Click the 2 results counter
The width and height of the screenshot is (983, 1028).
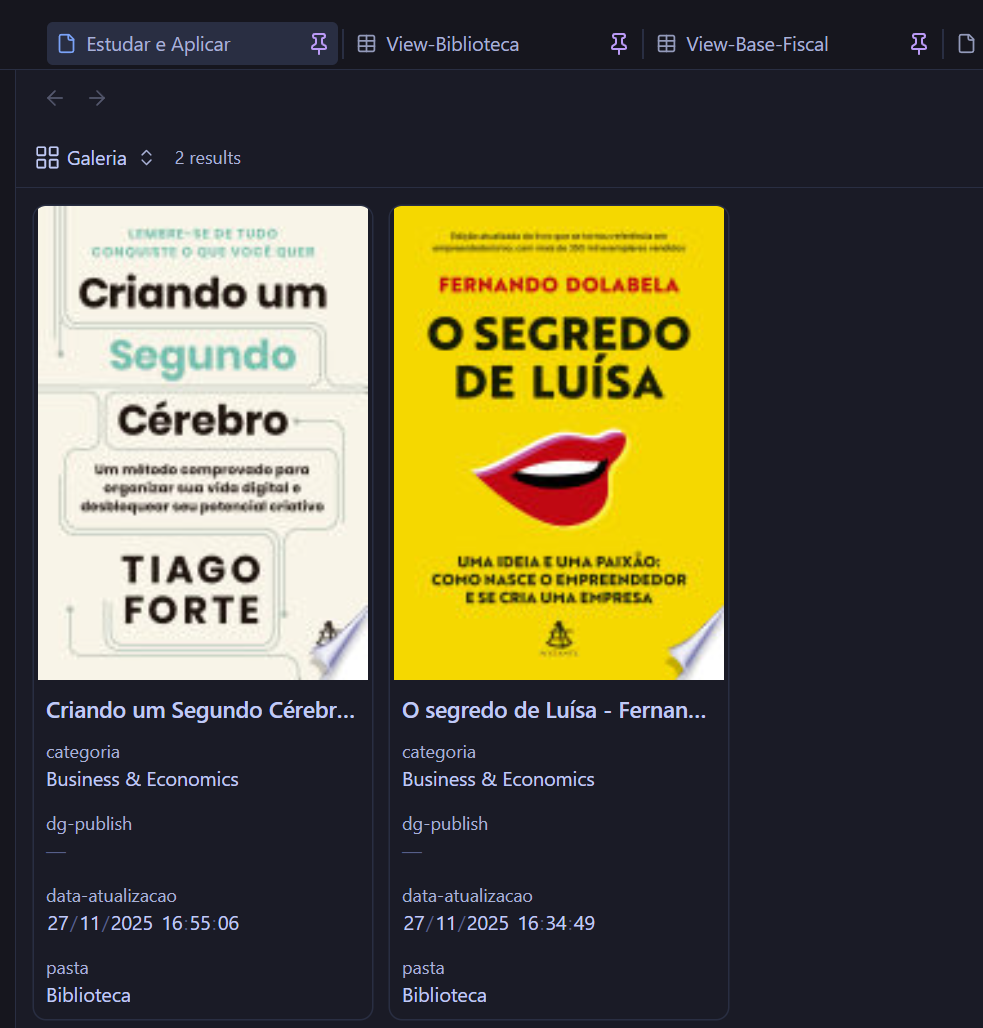click(207, 158)
